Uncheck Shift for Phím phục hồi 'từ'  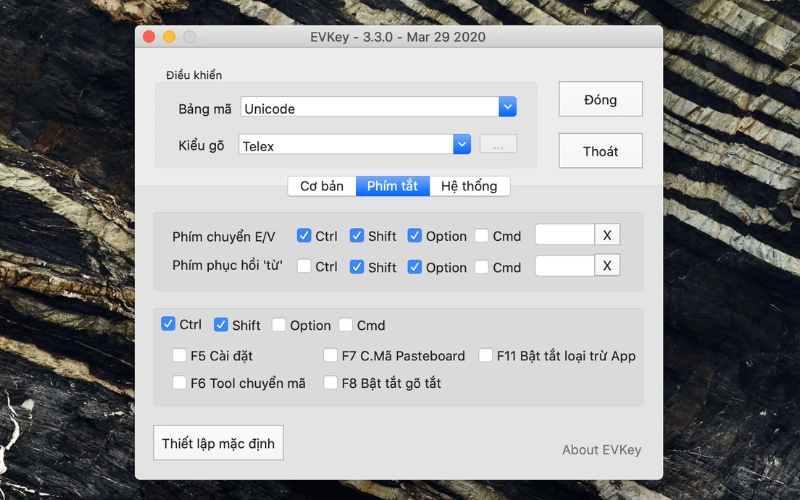click(x=357, y=266)
